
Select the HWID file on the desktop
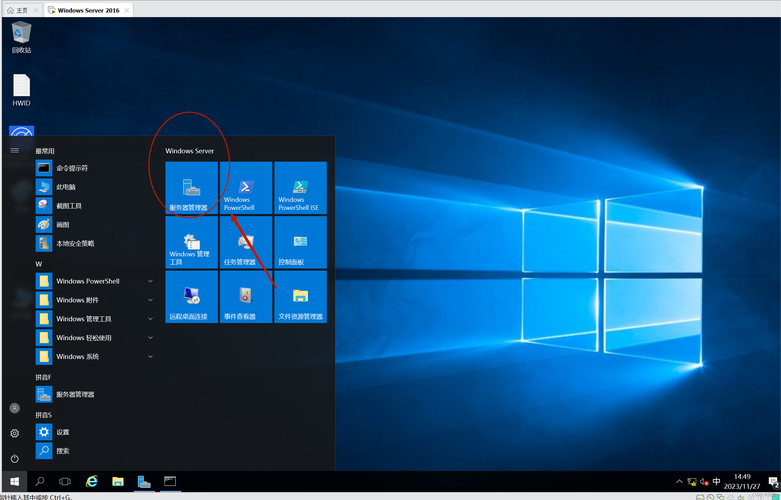pos(21,90)
